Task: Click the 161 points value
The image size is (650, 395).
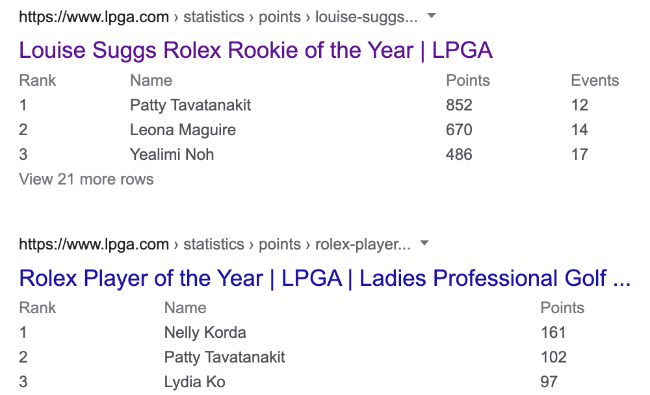Action: [x=553, y=332]
